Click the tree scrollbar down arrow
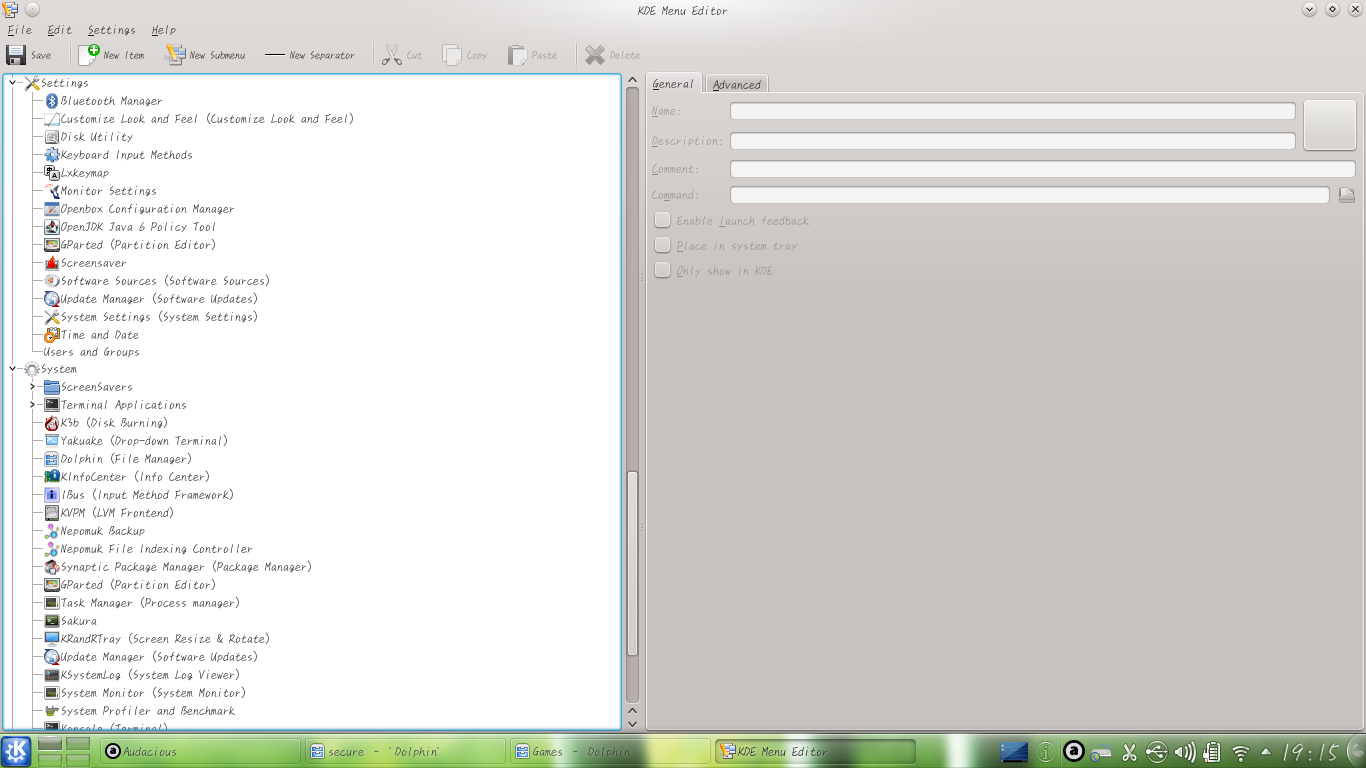1366x768 pixels. tap(632, 722)
